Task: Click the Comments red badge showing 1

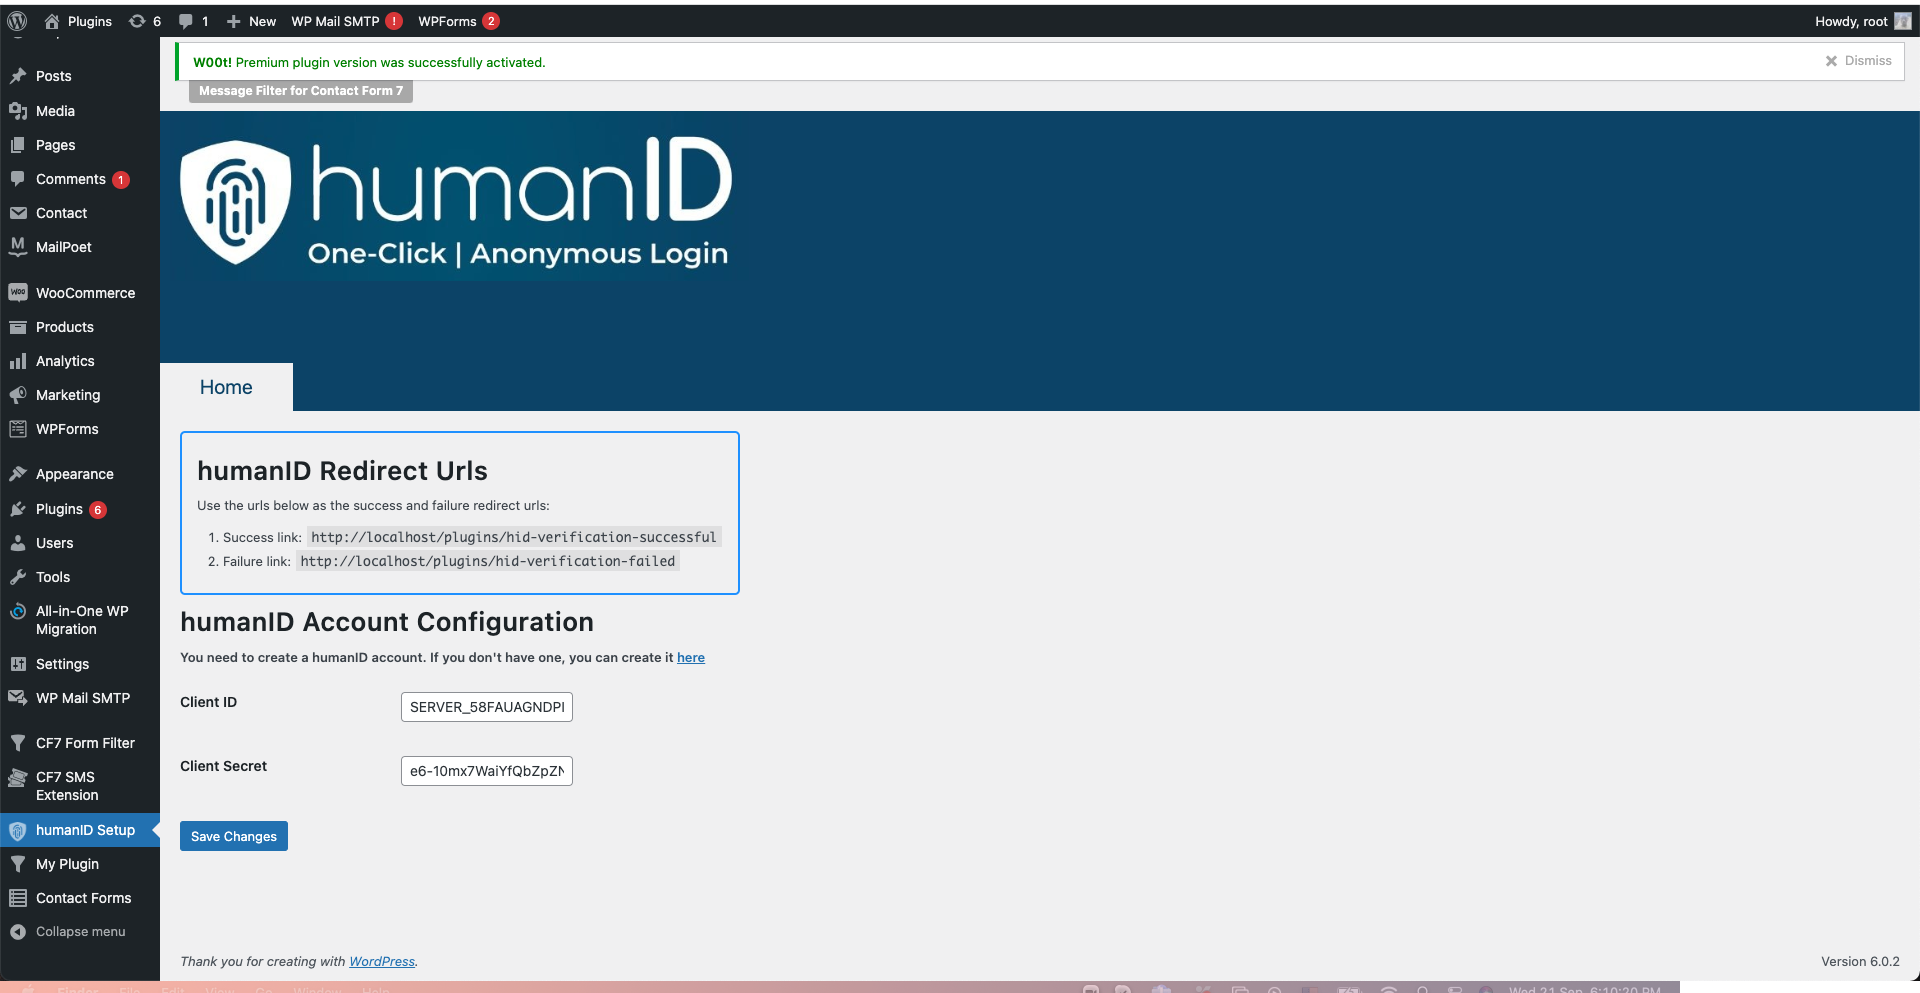Action: (121, 180)
